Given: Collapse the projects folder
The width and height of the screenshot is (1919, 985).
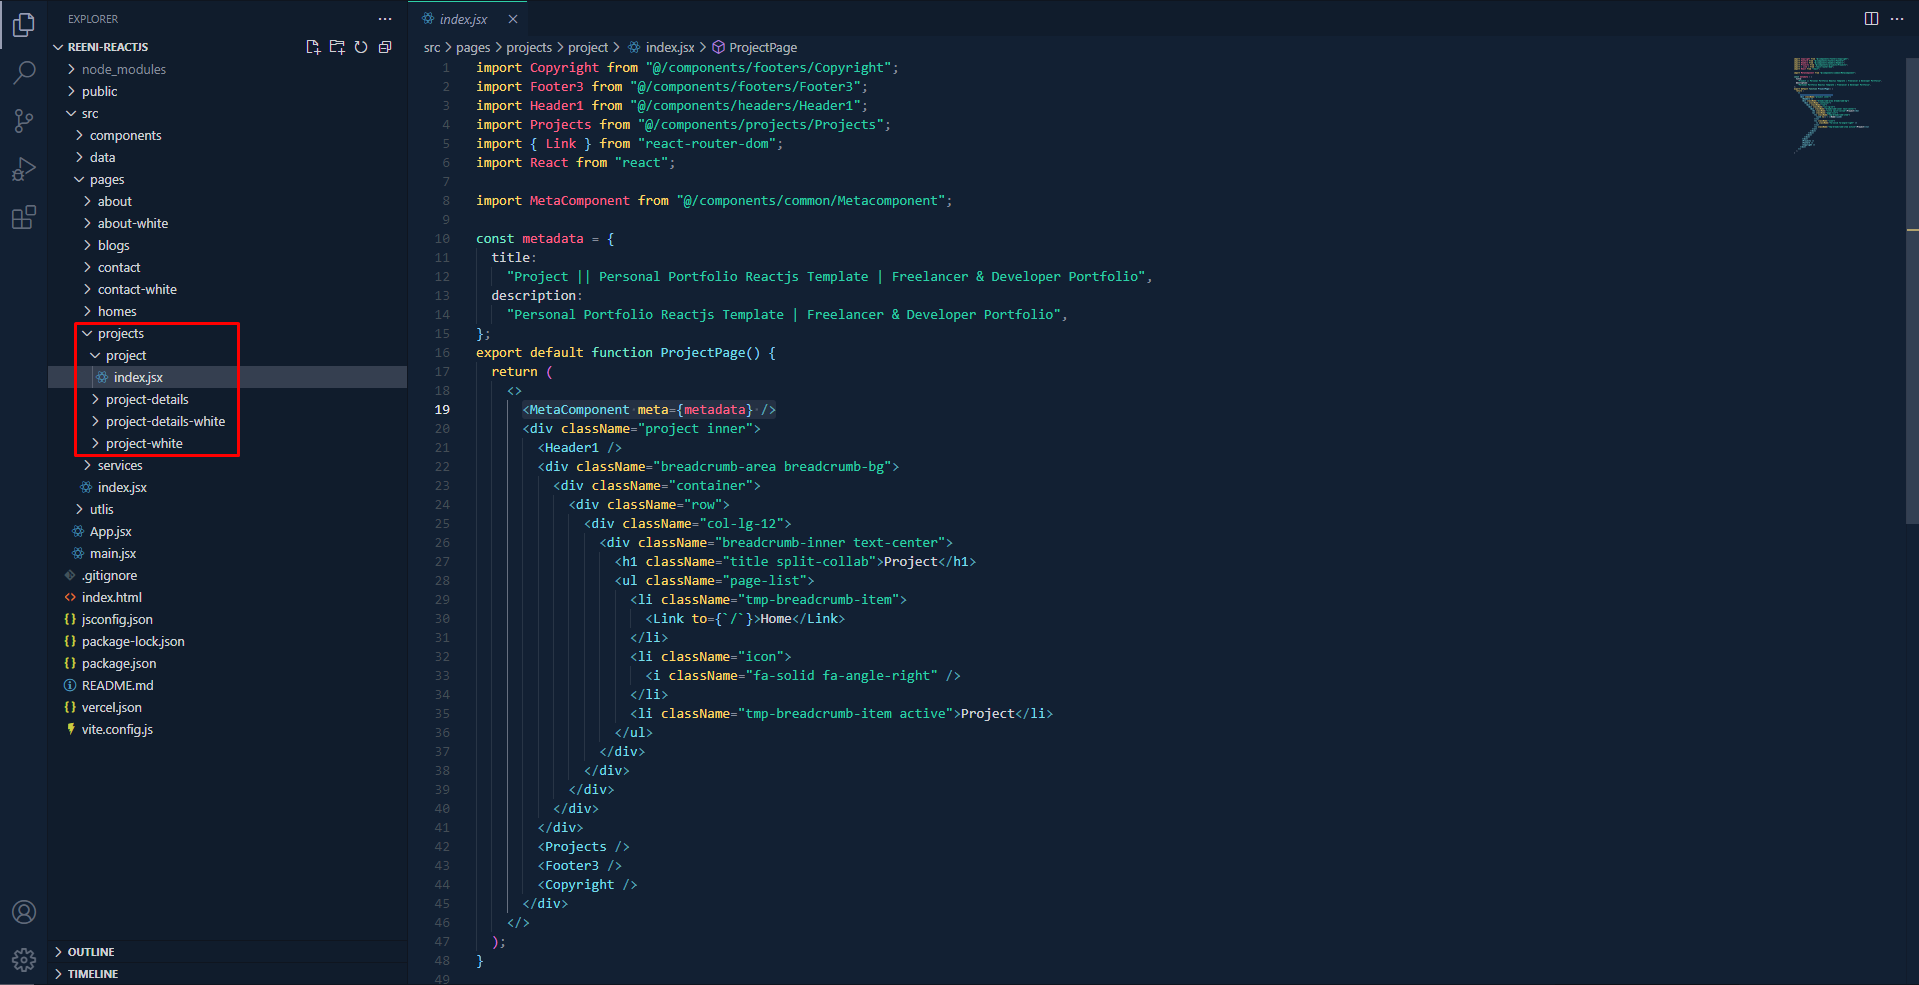Looking at the screenshot, I should click(120, 333).
